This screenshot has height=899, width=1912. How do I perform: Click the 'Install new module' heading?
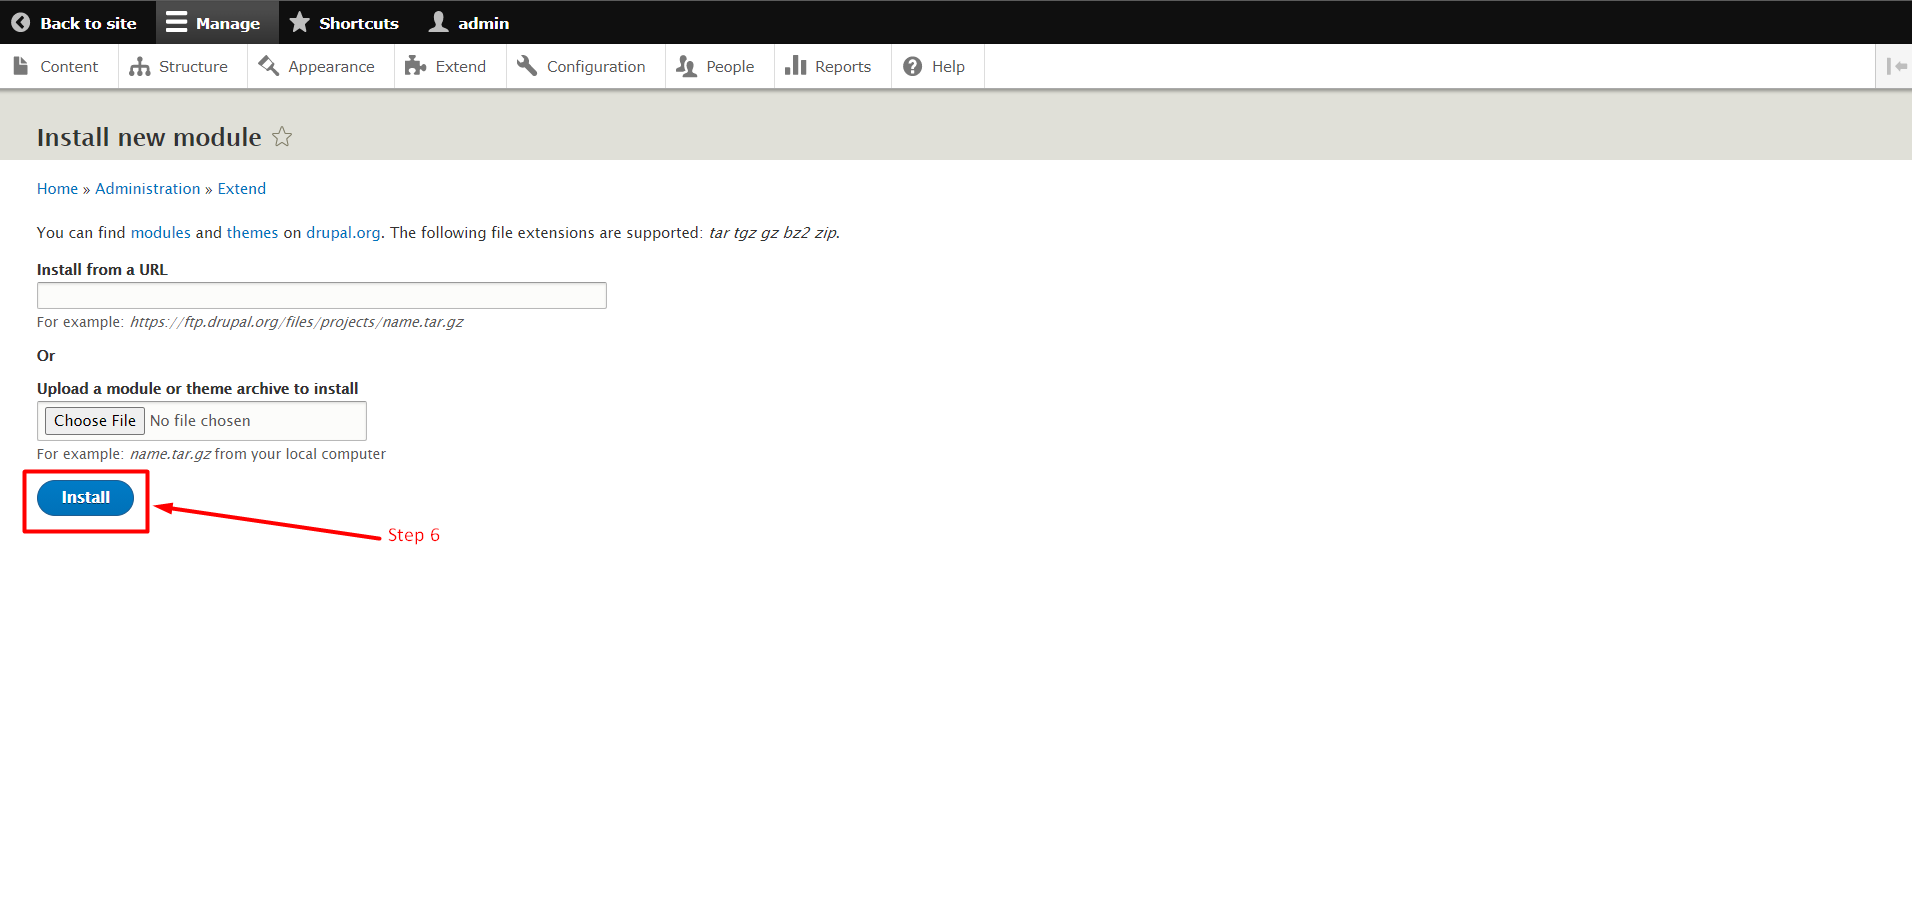click(149, 137)
